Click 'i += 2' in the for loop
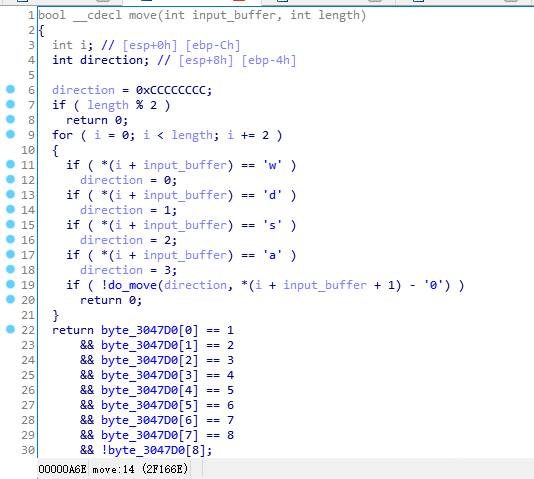The height and width of the screenshot is (479, 534). pos(248,135)
